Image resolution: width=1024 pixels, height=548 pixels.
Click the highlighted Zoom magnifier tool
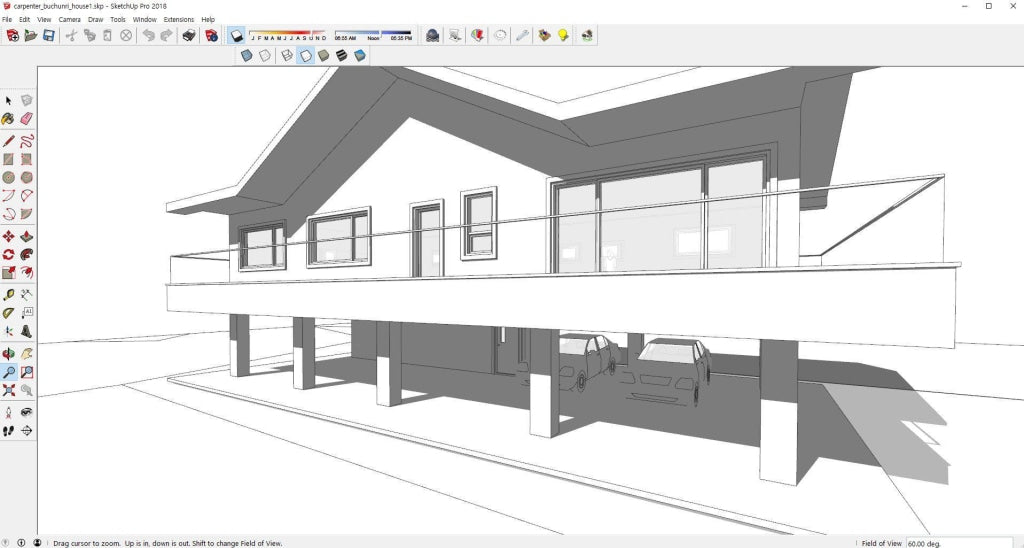pyautogui.click(x=8, y=372)
